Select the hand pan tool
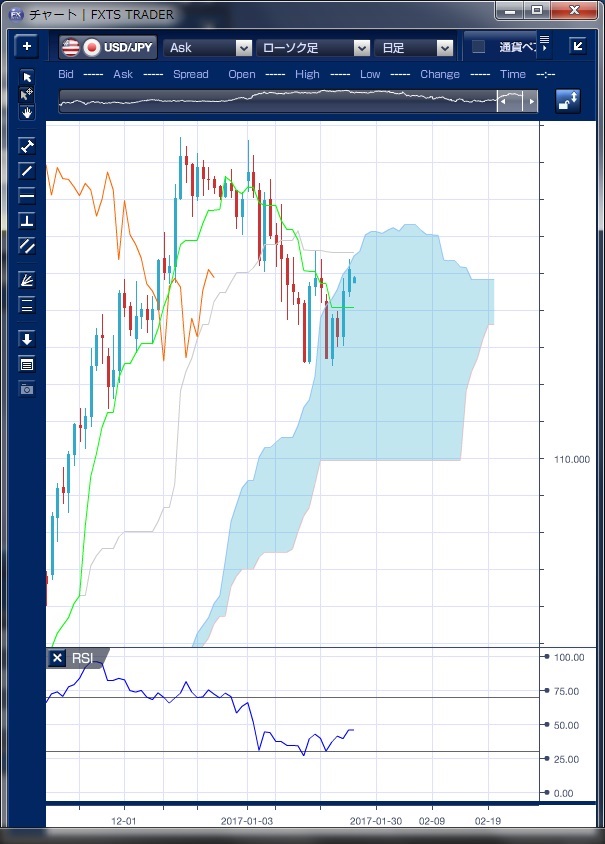 tap(27, 112)
